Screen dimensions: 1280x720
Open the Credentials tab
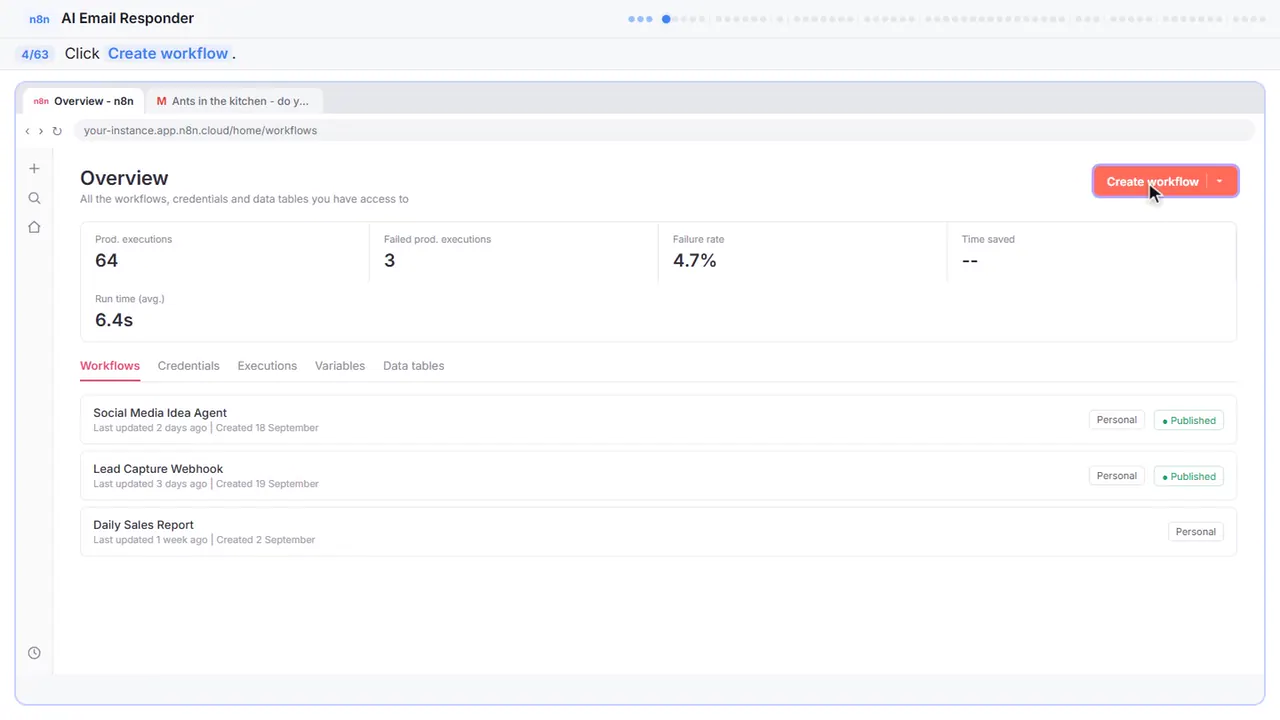point(188,366)
